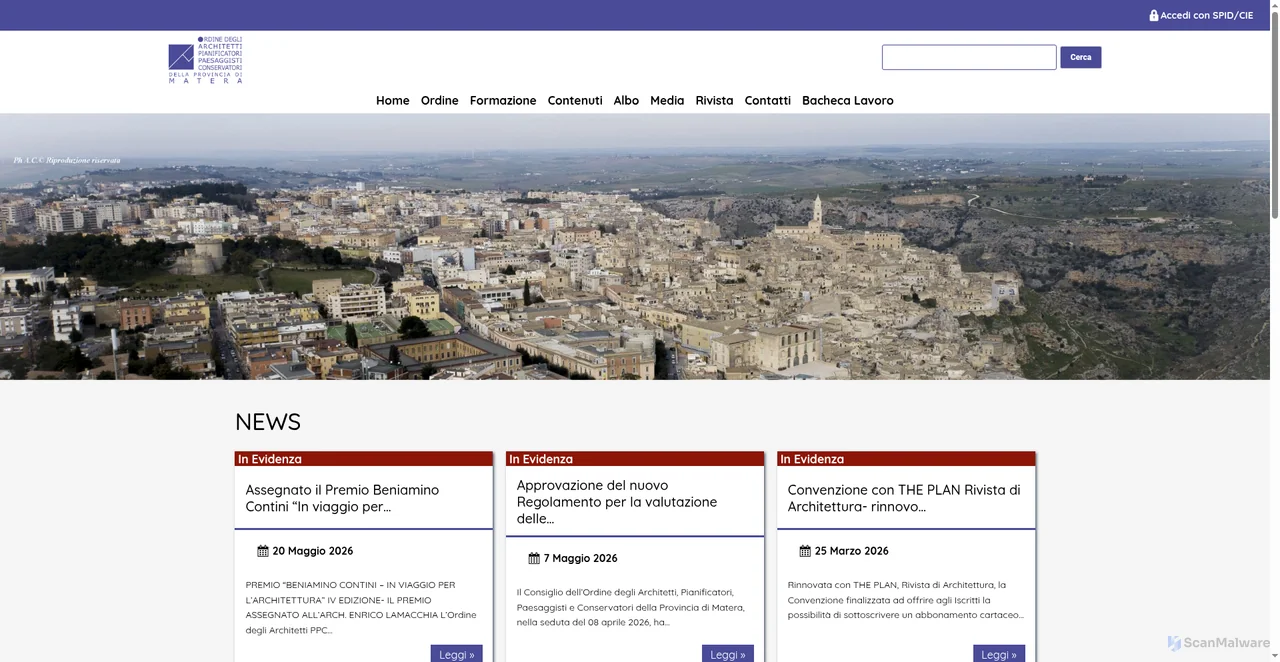1280x662 pixels.
Task: Open the Media menu item
Action: click(x=667, y=100)
